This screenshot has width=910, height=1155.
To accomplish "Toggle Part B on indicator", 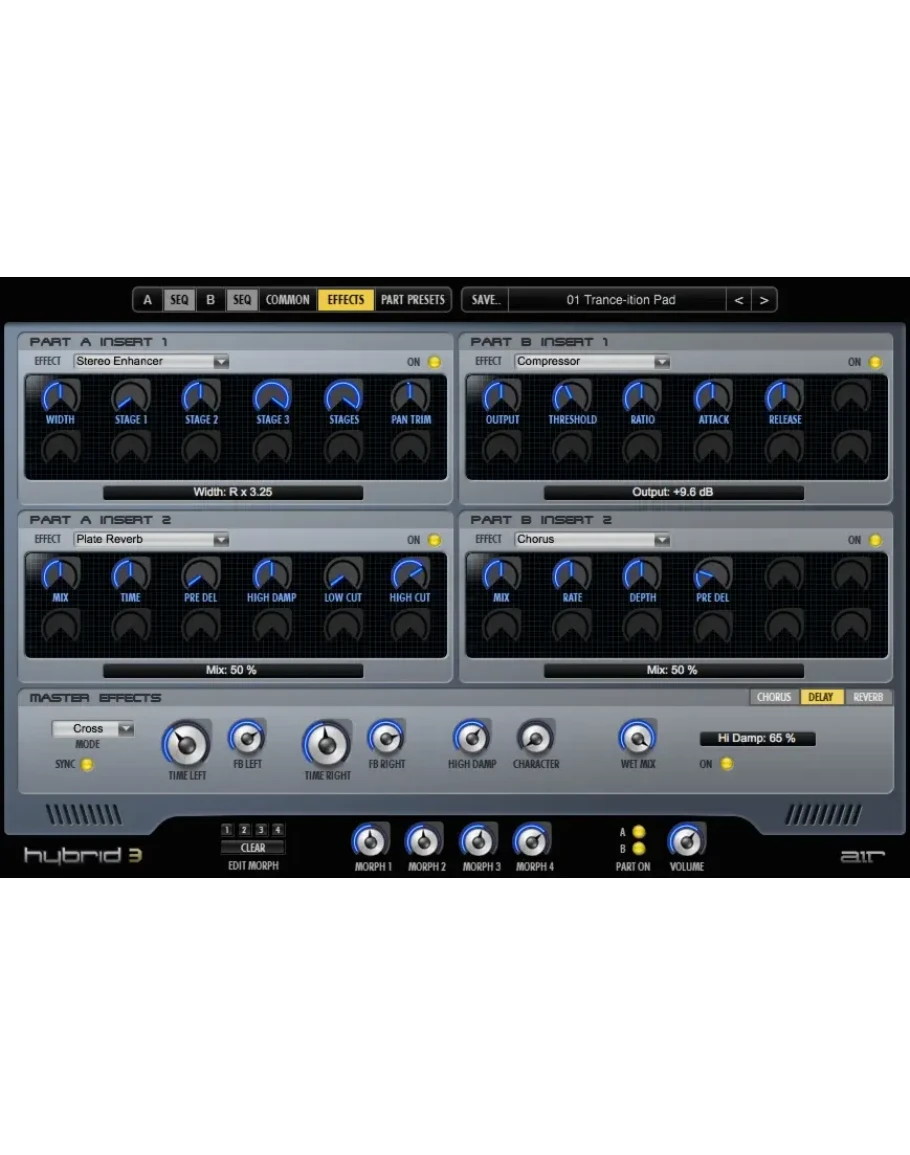I will point(639,849).
